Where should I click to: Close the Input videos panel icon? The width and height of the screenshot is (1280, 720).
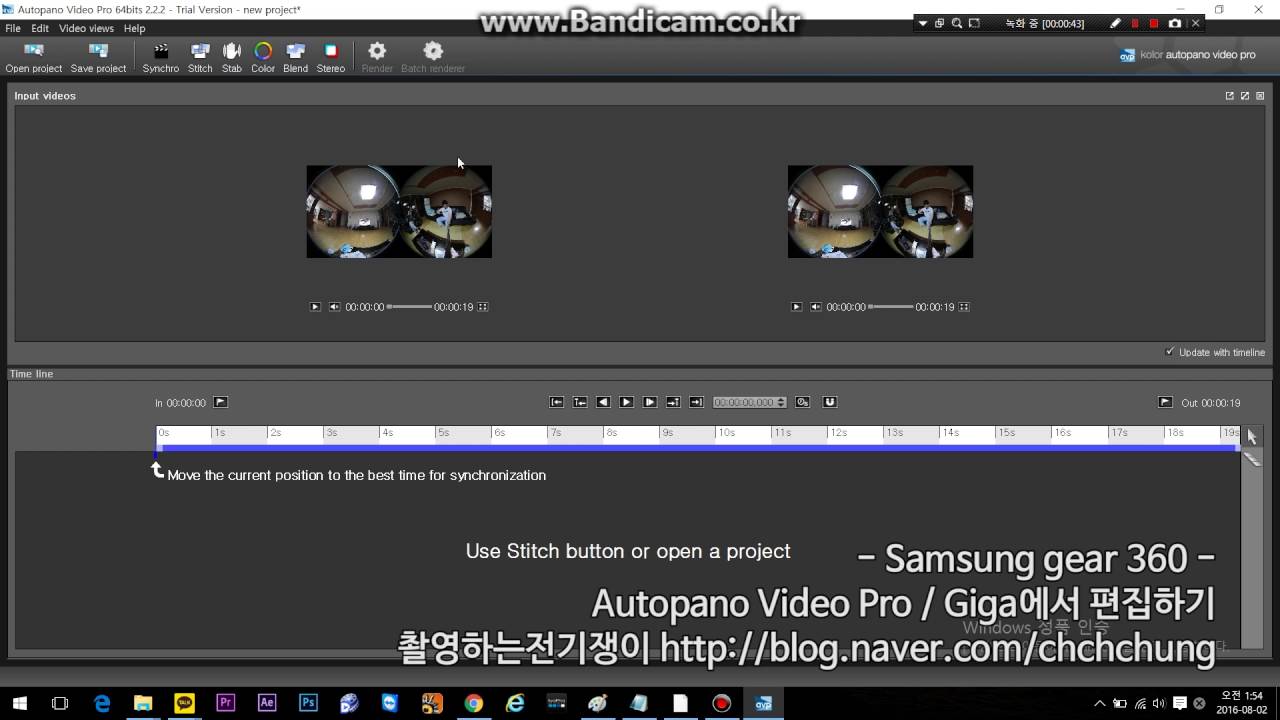pos(1260,96)
